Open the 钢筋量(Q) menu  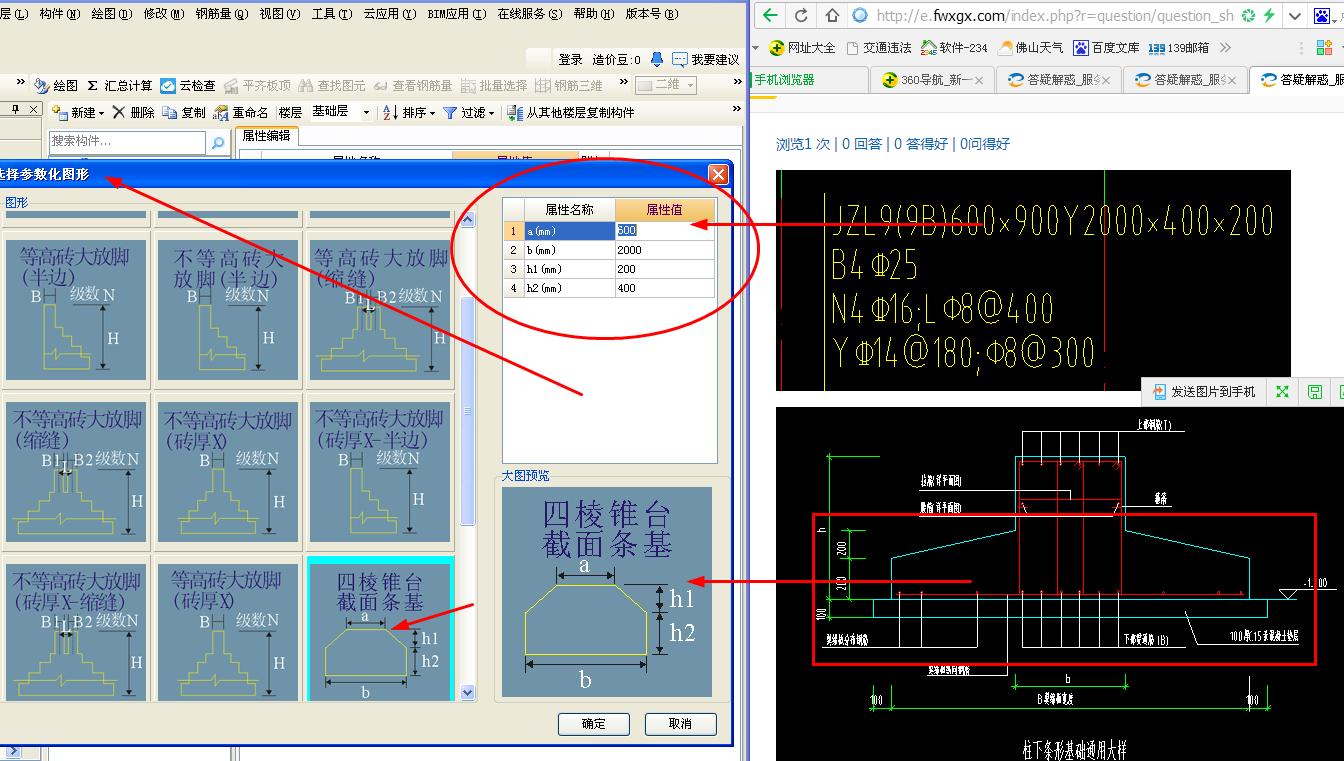pyautogui.click(x=222, y=14)
